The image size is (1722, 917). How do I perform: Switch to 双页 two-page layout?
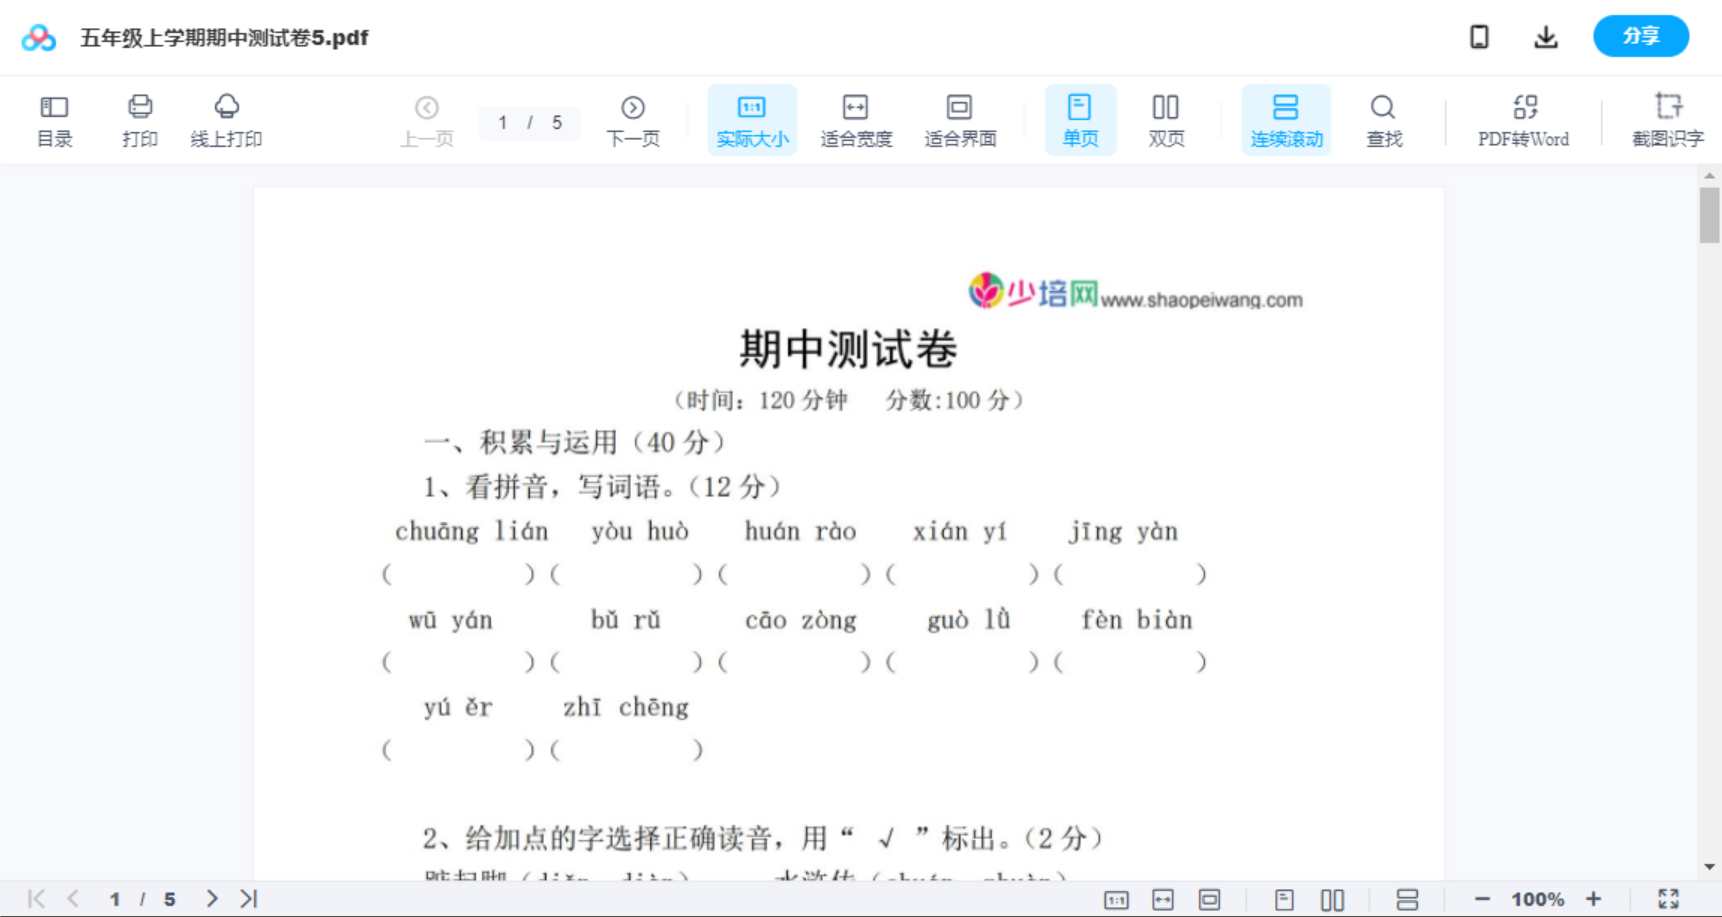tap(1166, 119)
